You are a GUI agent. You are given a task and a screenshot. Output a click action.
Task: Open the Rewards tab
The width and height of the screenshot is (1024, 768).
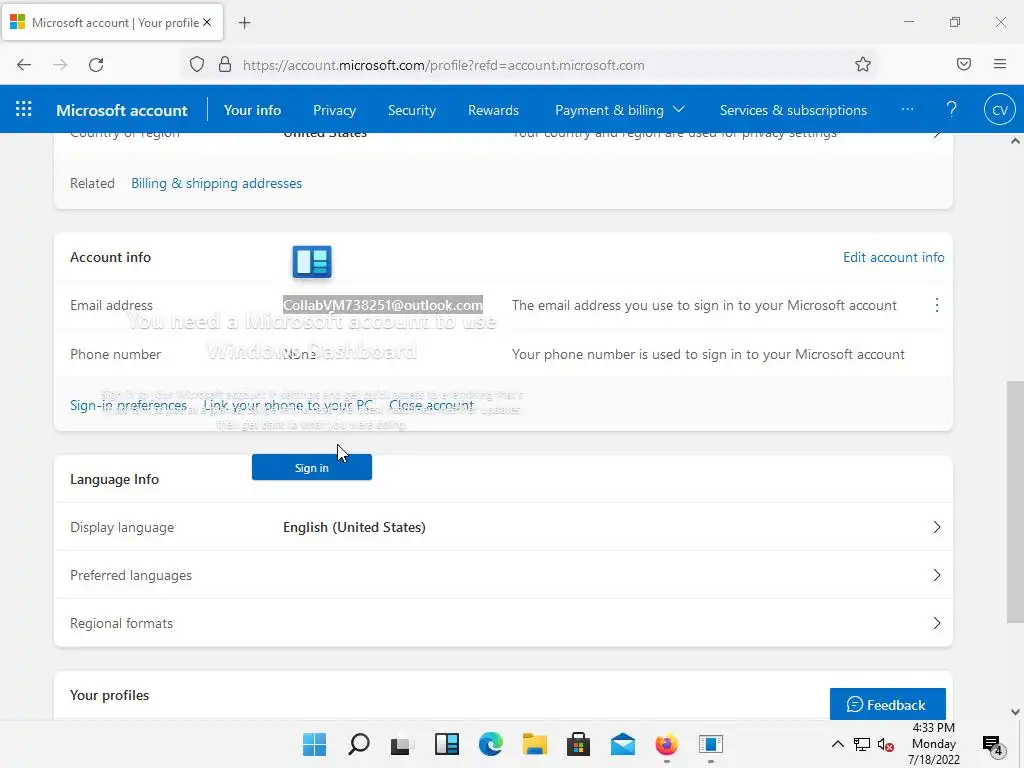point(493,110)
